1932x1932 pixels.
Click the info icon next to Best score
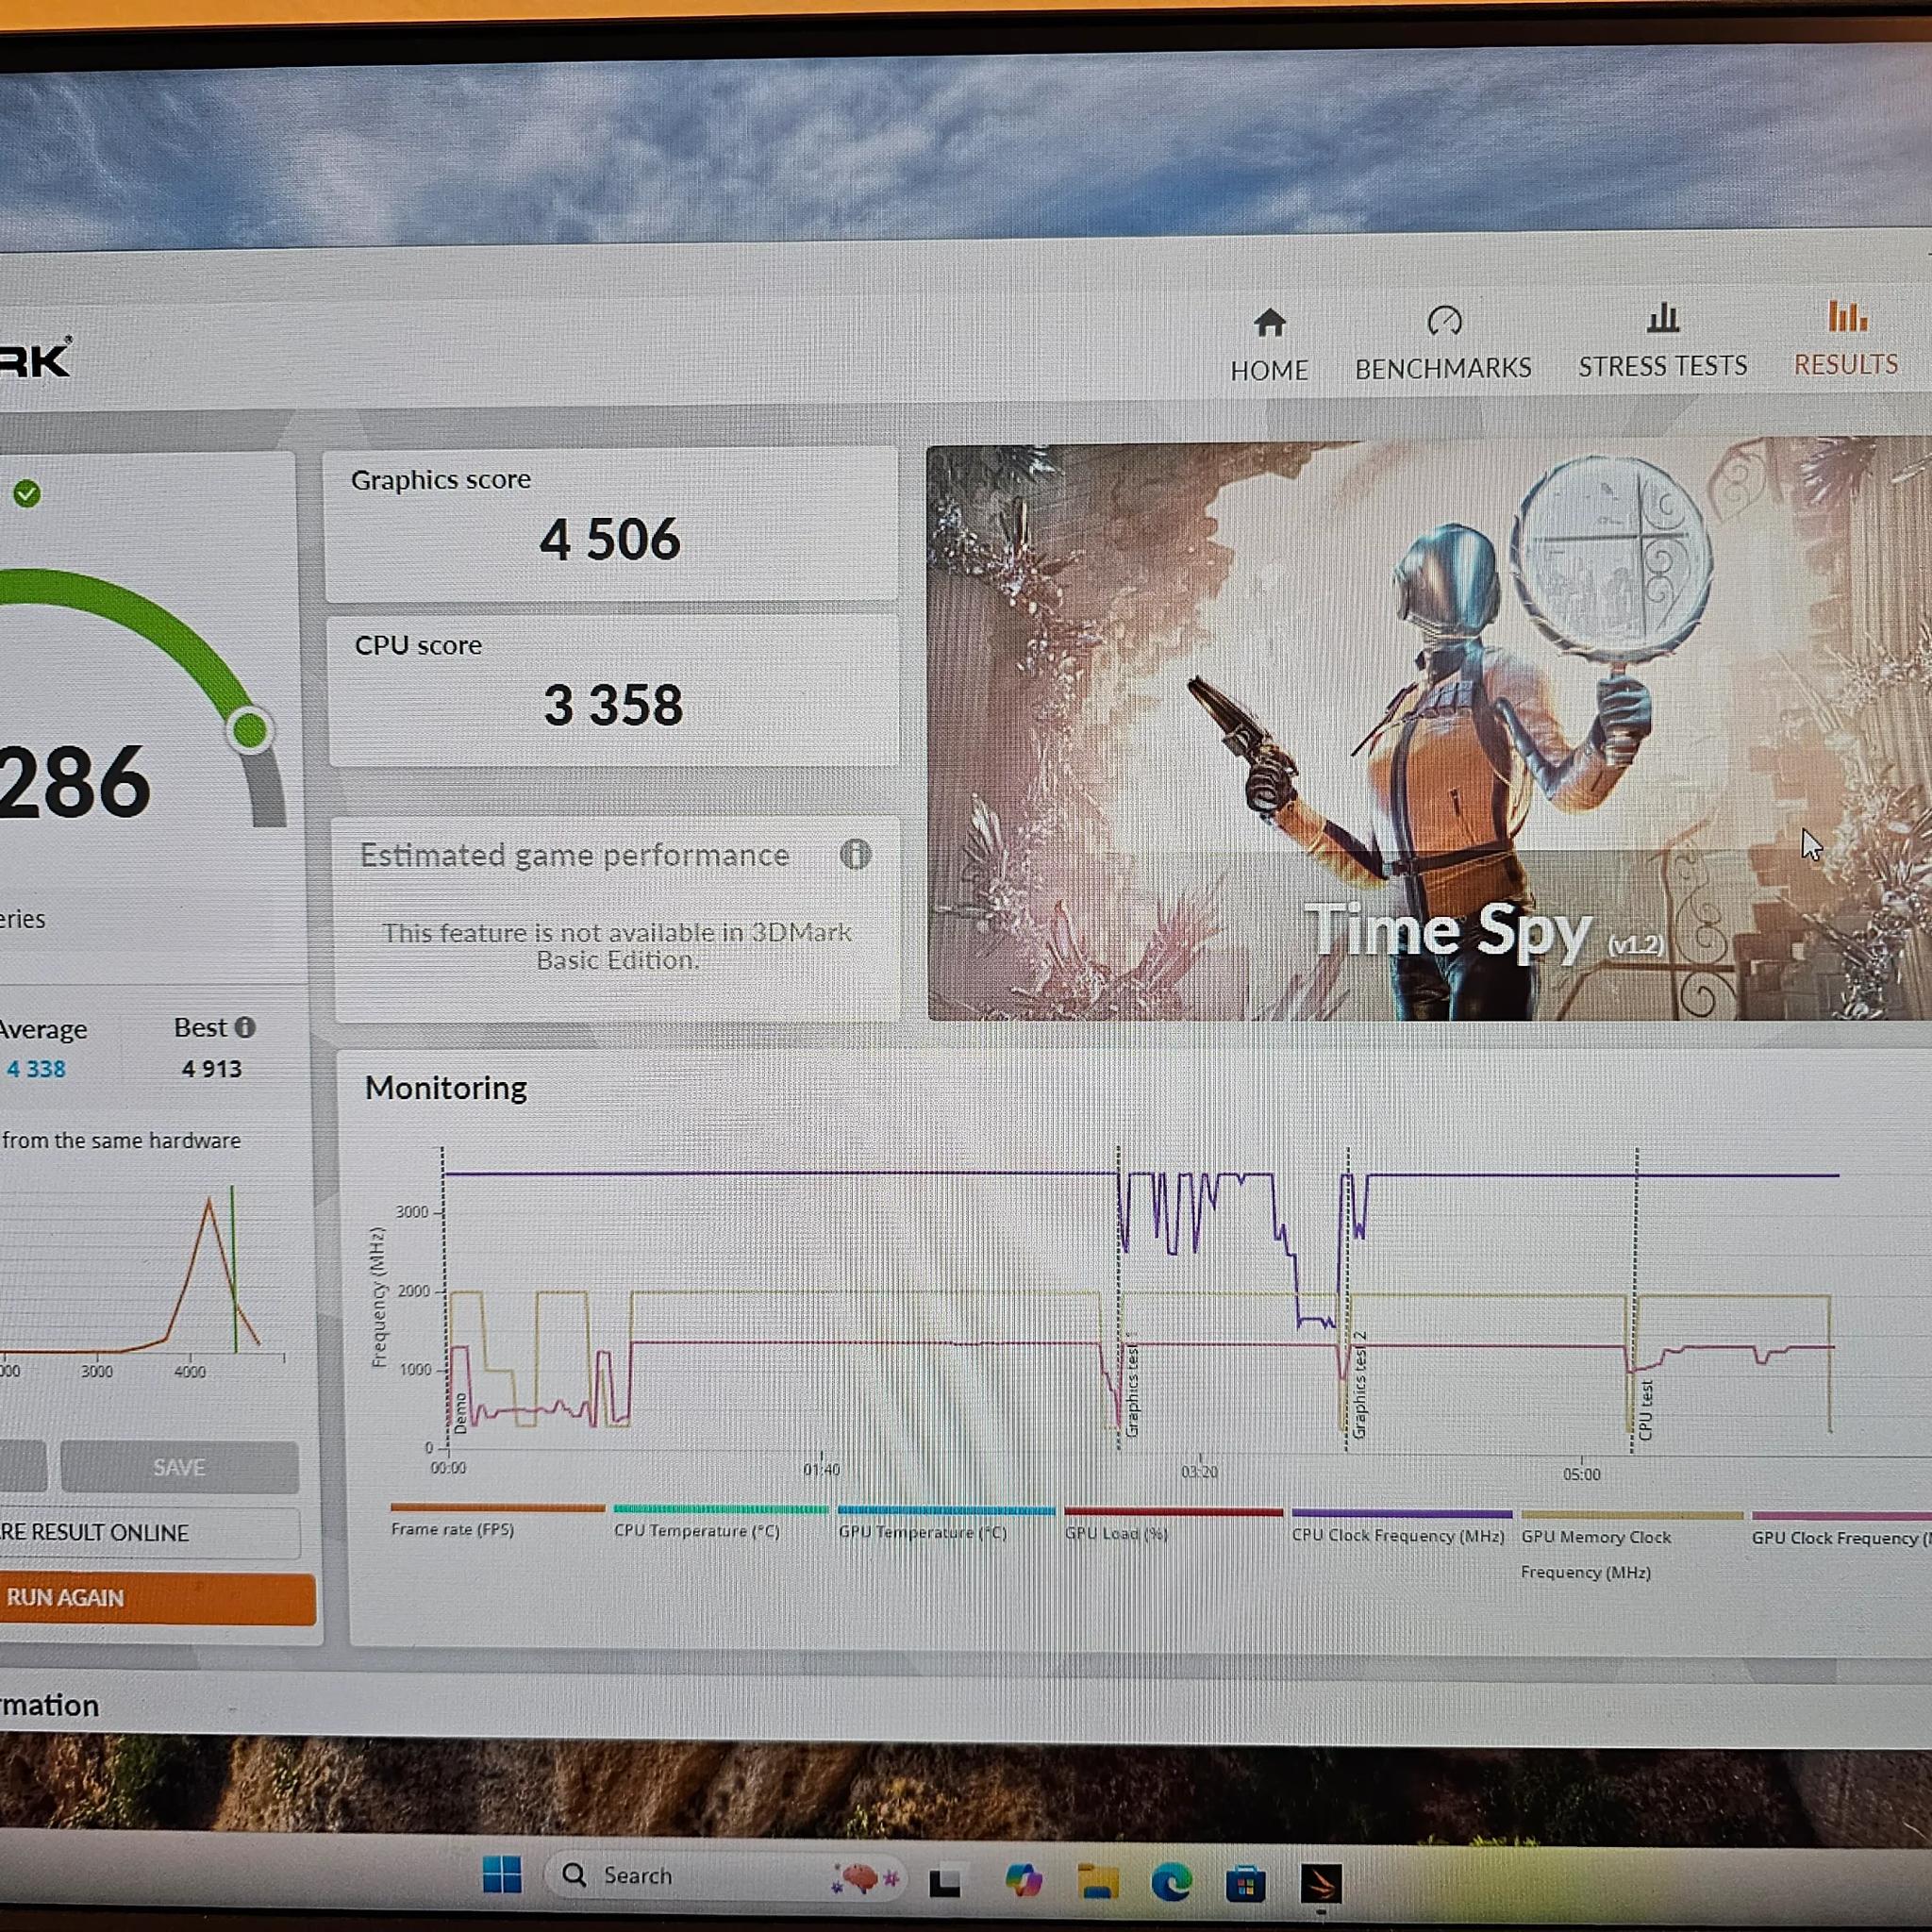point(245,1027)
